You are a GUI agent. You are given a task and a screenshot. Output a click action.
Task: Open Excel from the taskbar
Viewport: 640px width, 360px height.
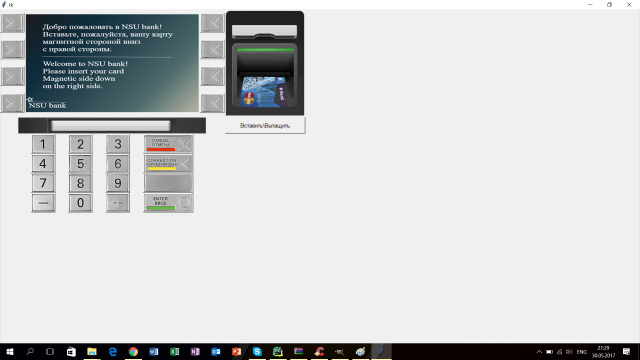[x=174, y=351]
